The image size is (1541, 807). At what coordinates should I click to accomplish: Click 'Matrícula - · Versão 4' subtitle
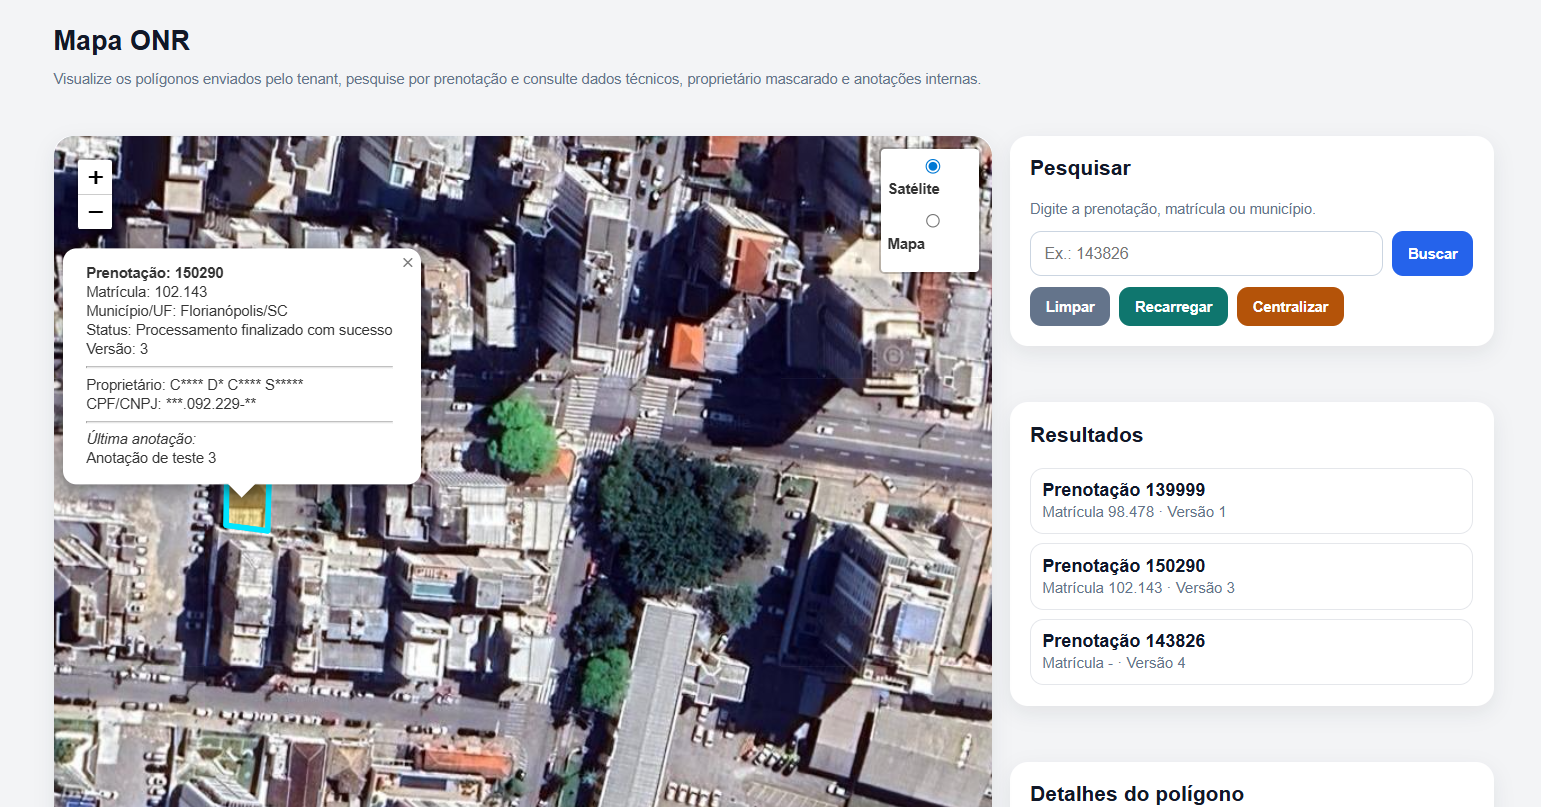1114,663
